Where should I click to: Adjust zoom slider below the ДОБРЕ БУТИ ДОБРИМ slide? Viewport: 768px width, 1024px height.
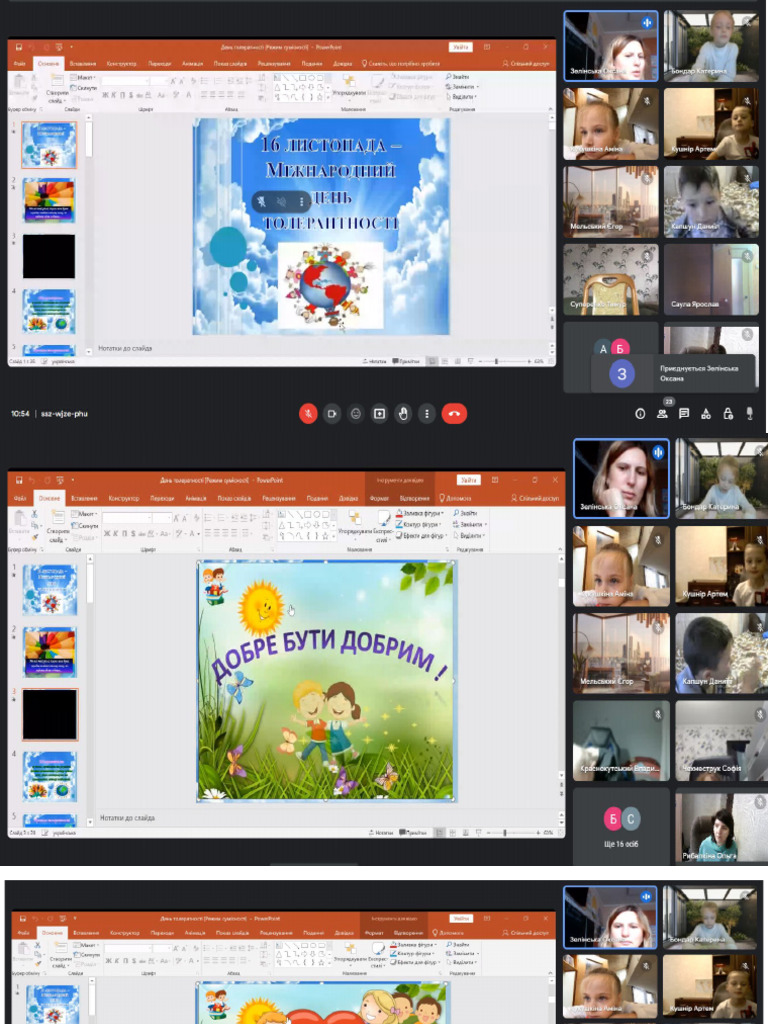506,833
